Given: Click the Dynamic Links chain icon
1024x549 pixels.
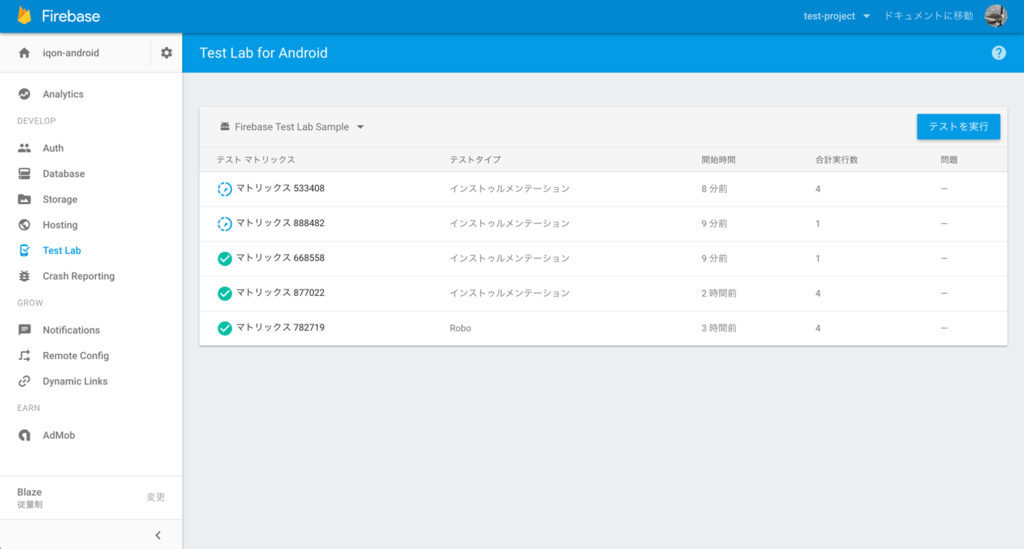Looking at the screenshot, I should tap(24, 381).
